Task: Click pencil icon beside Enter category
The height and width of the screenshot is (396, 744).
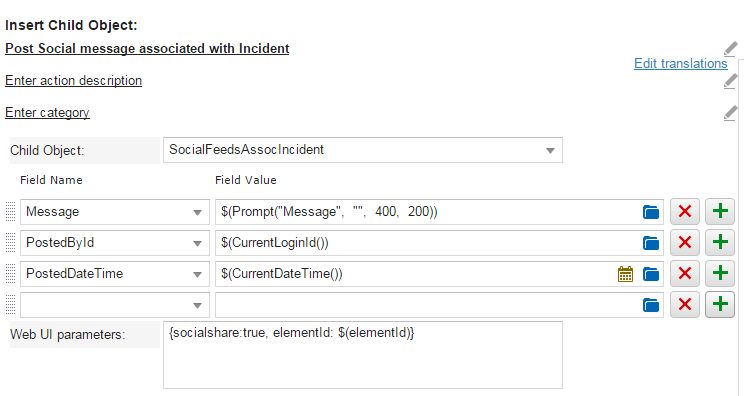Action: [x=731, y=113]
